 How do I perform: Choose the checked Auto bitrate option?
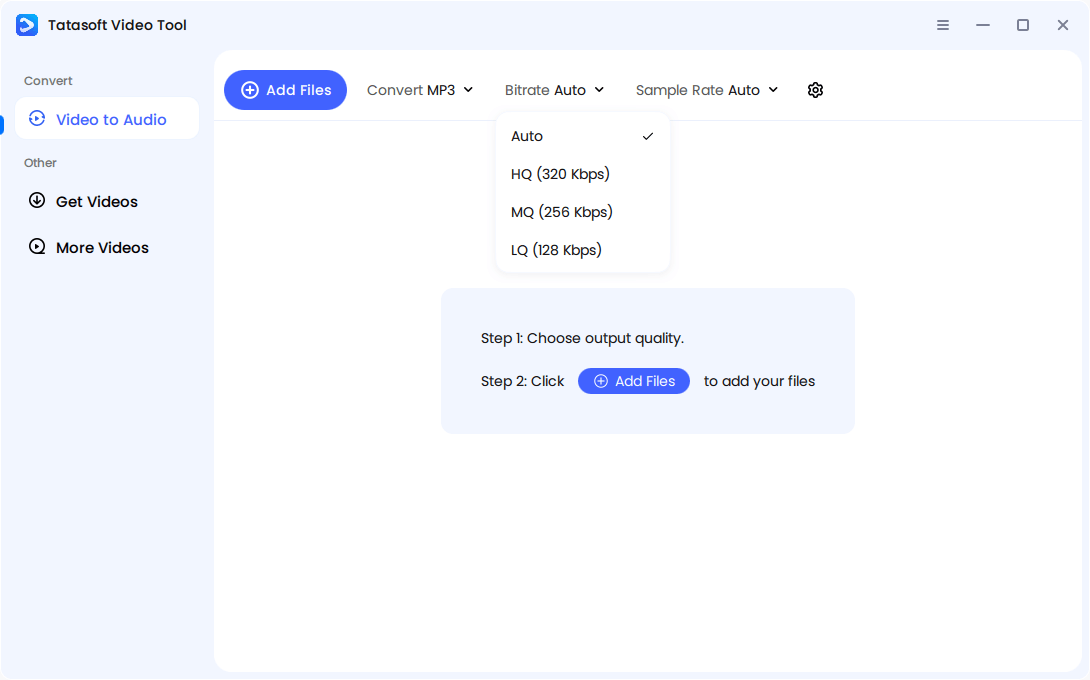coord(527,136)
